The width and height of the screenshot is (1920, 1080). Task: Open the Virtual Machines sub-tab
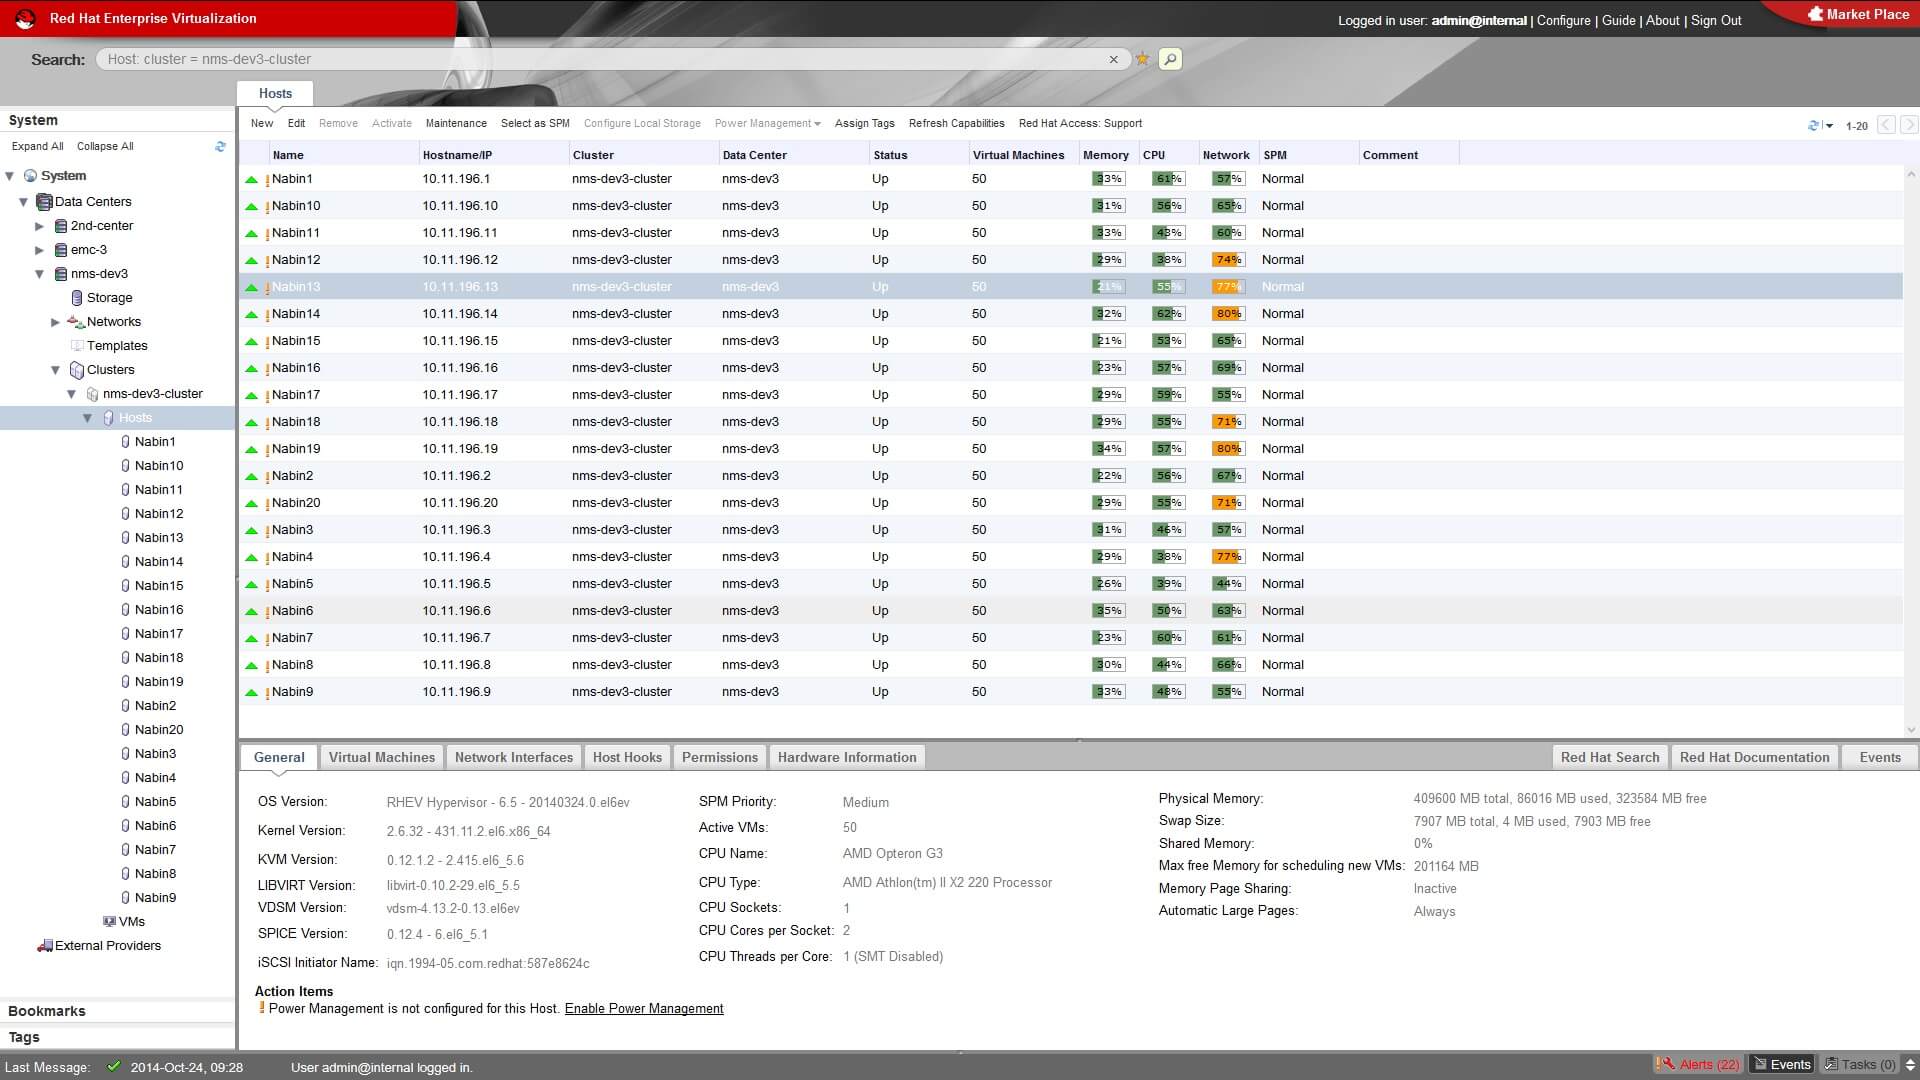382,757
